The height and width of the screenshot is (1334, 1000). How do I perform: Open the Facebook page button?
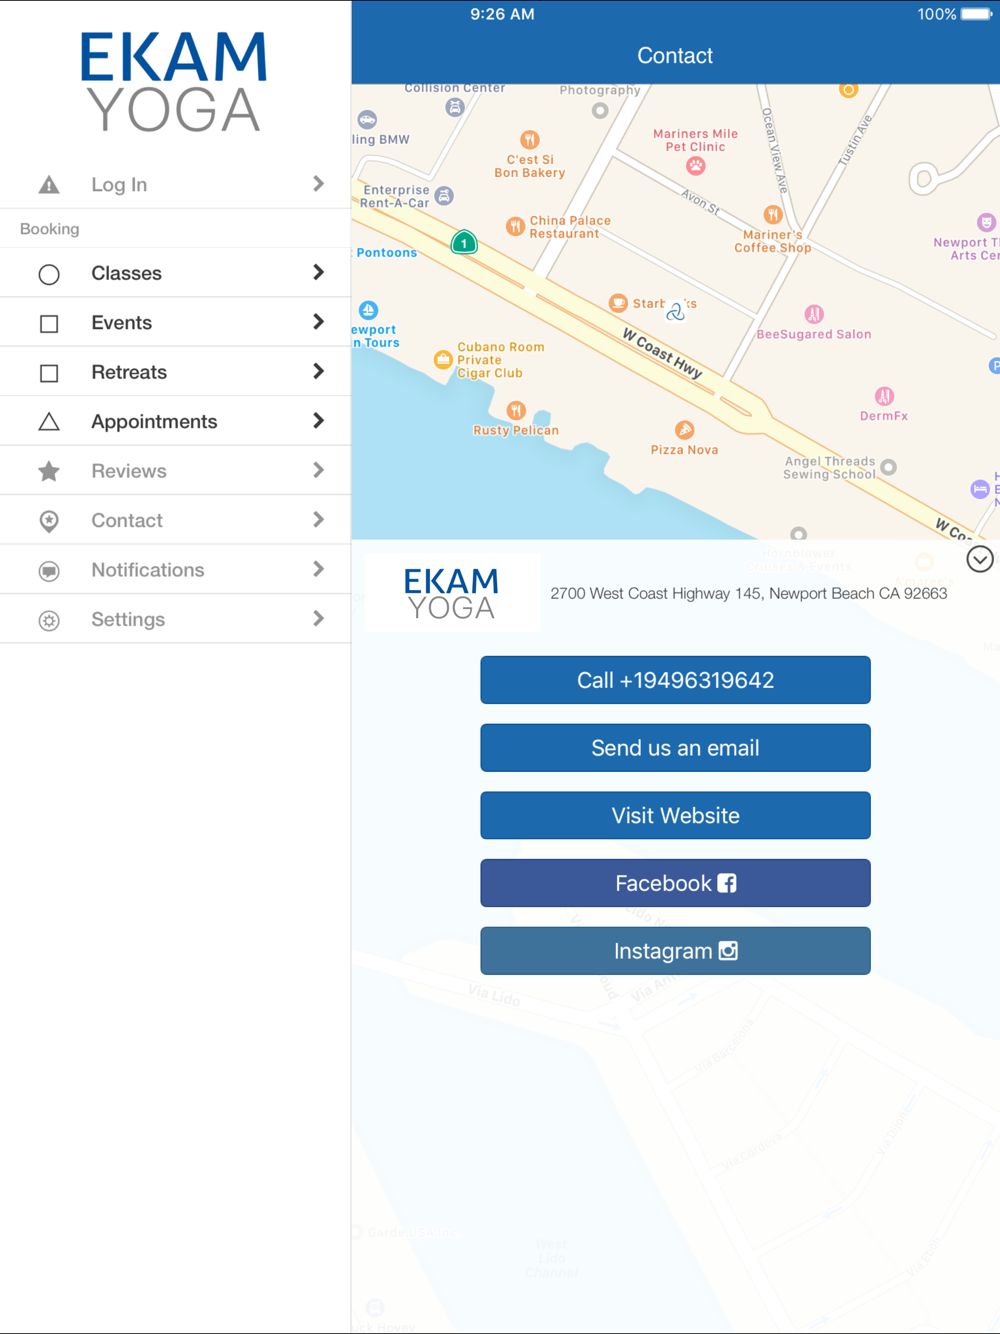(675, 883)
